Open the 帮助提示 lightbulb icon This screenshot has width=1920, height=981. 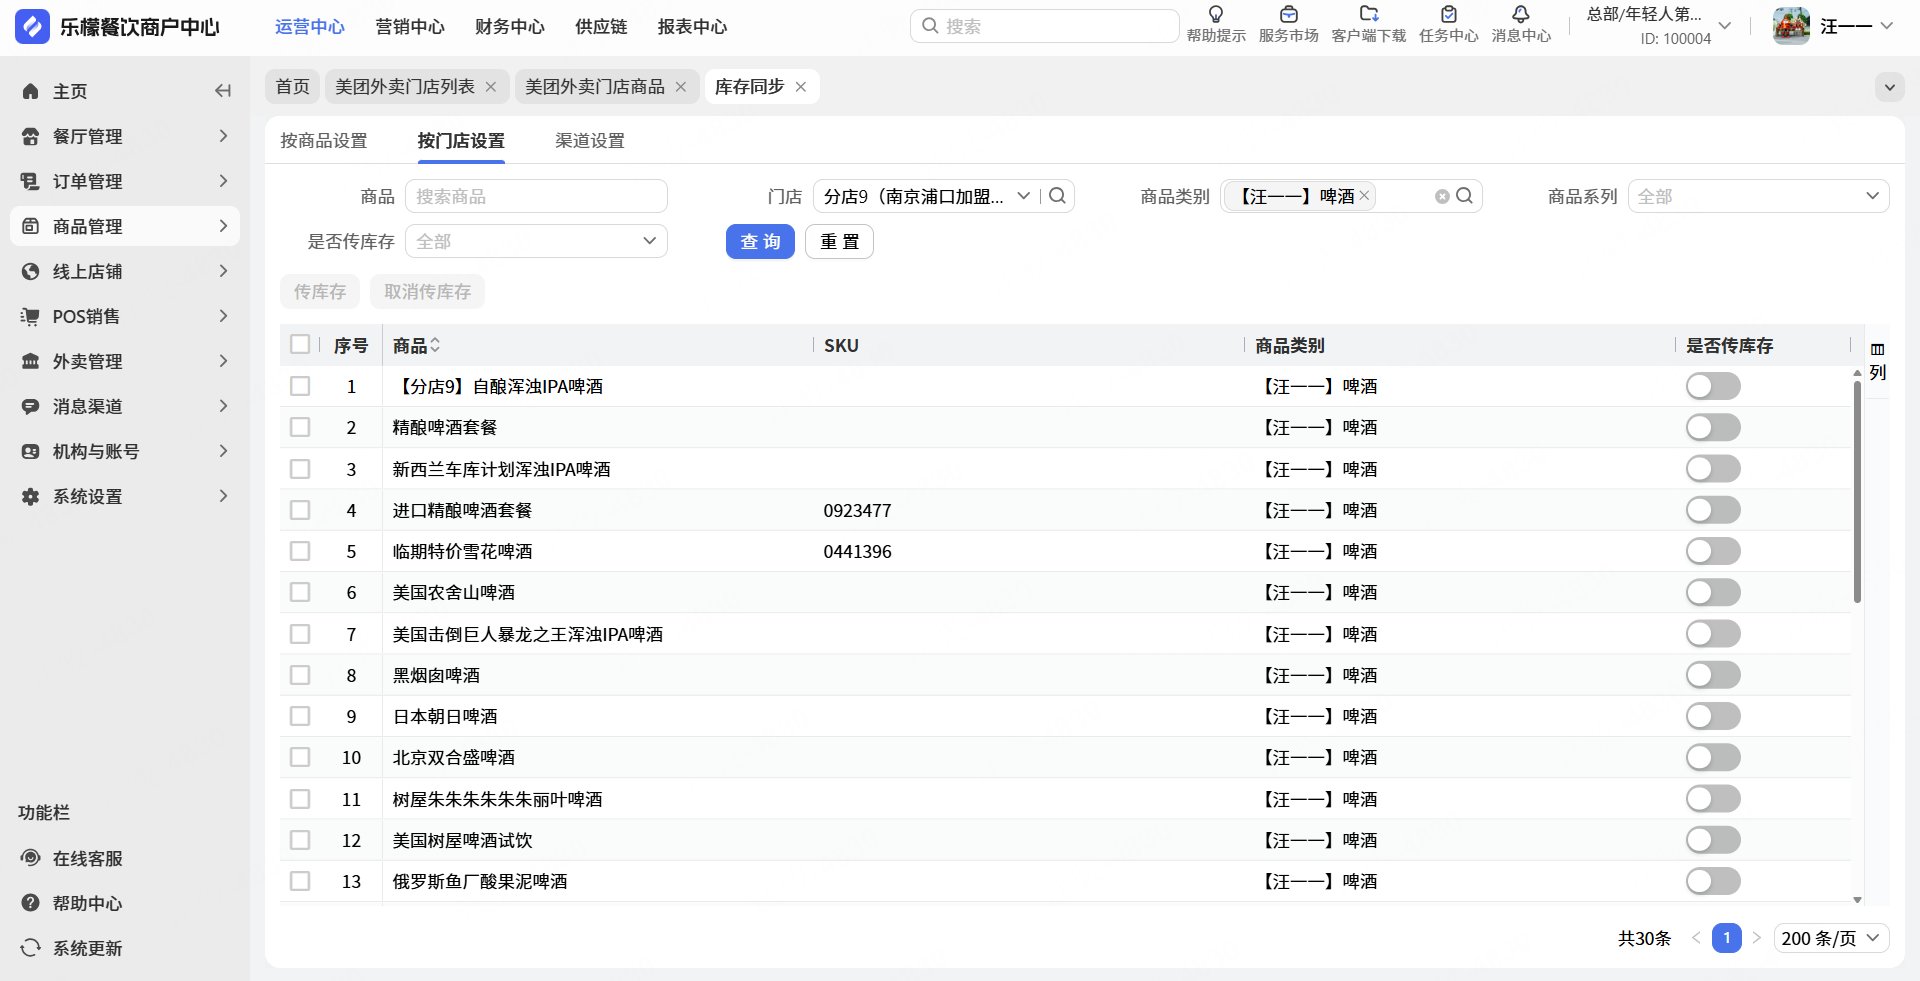(x=1215, y=15)
